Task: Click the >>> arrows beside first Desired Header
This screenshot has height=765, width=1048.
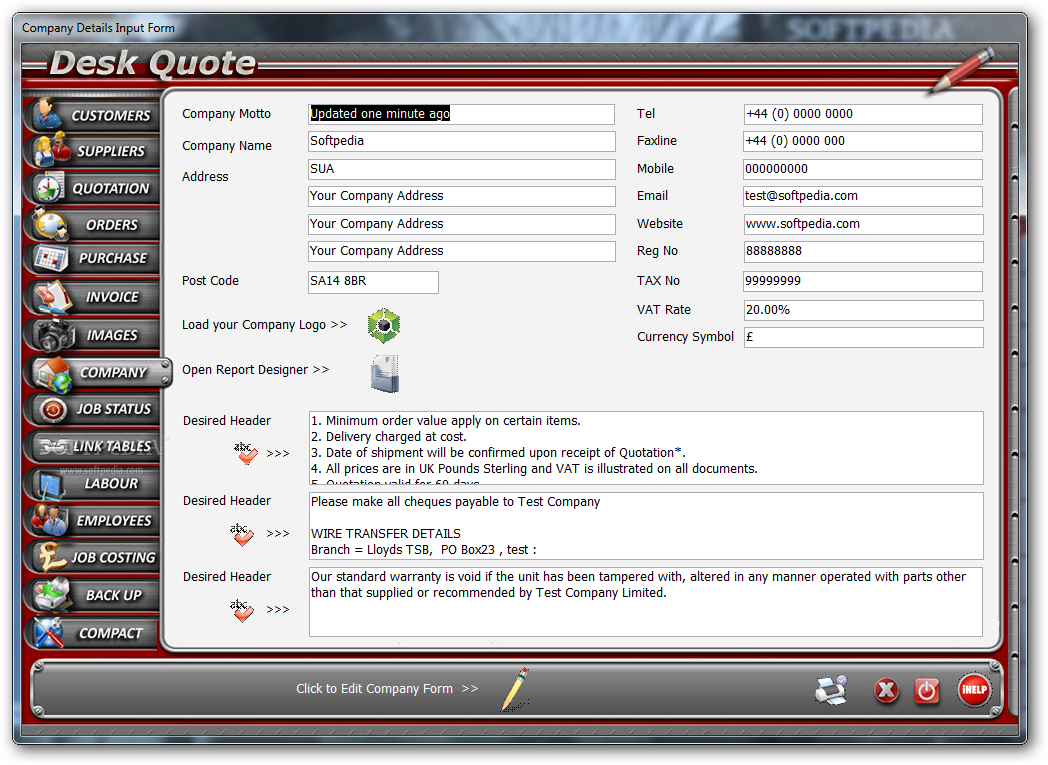Action: 278,454
